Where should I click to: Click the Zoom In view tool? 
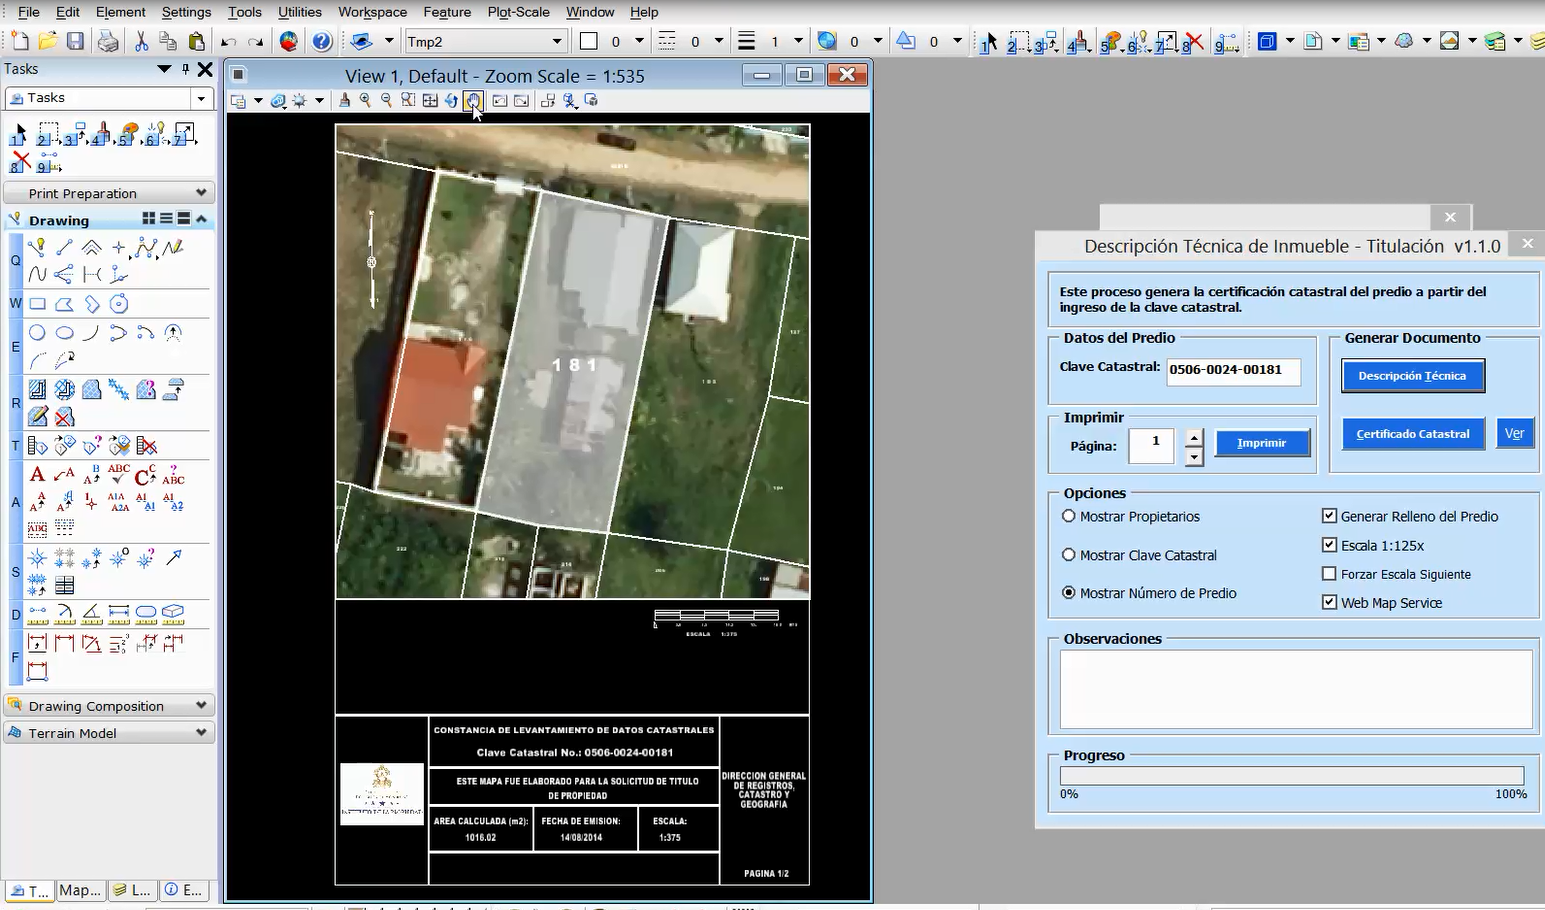(x=365, y=100)
